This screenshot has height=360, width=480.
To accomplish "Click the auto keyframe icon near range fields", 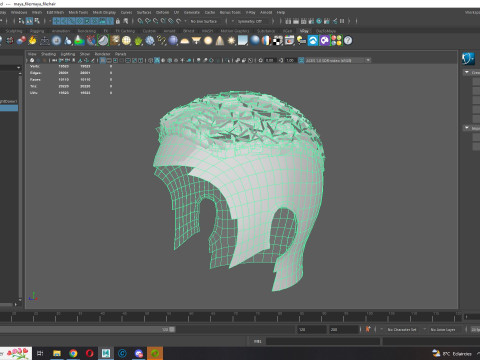I will [x=368, y=329].
